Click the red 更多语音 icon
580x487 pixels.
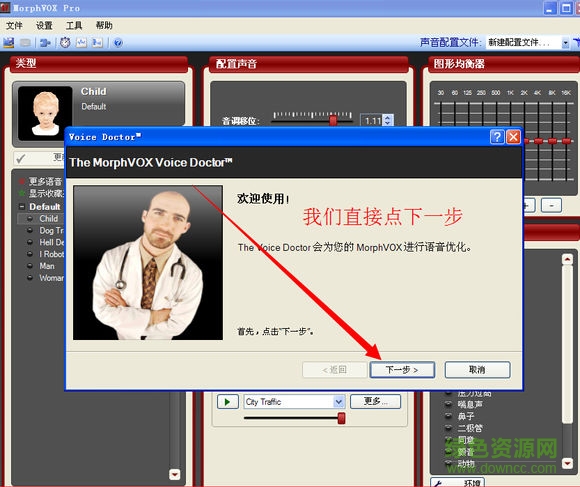[x=22, y=181]
